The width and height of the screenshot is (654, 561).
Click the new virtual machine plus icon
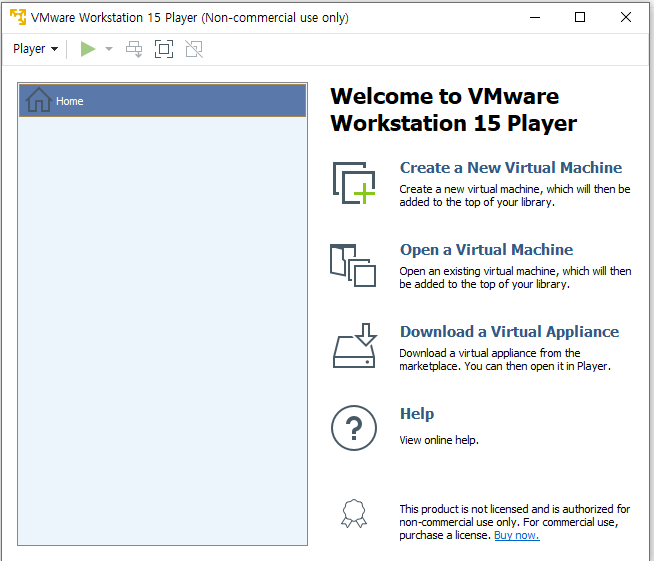[x=354, y=183]
